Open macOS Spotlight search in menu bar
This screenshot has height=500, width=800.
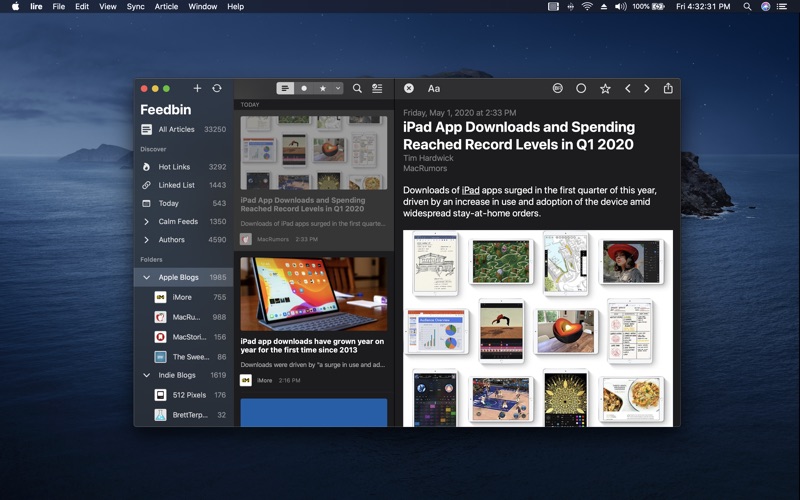click(747, 6)
